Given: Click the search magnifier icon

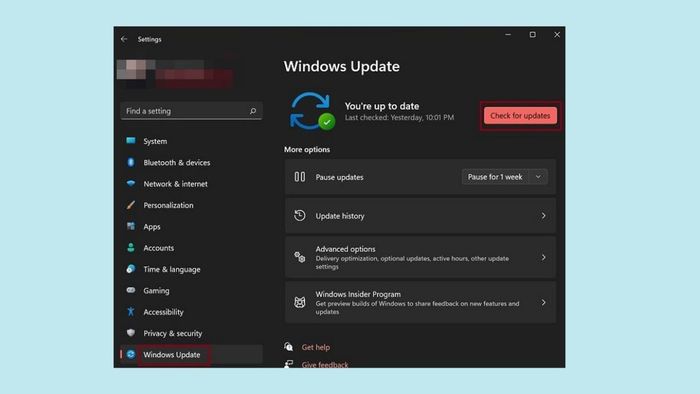Looking at the screenshot, I should pyautogui.click(x=253, y=111).
